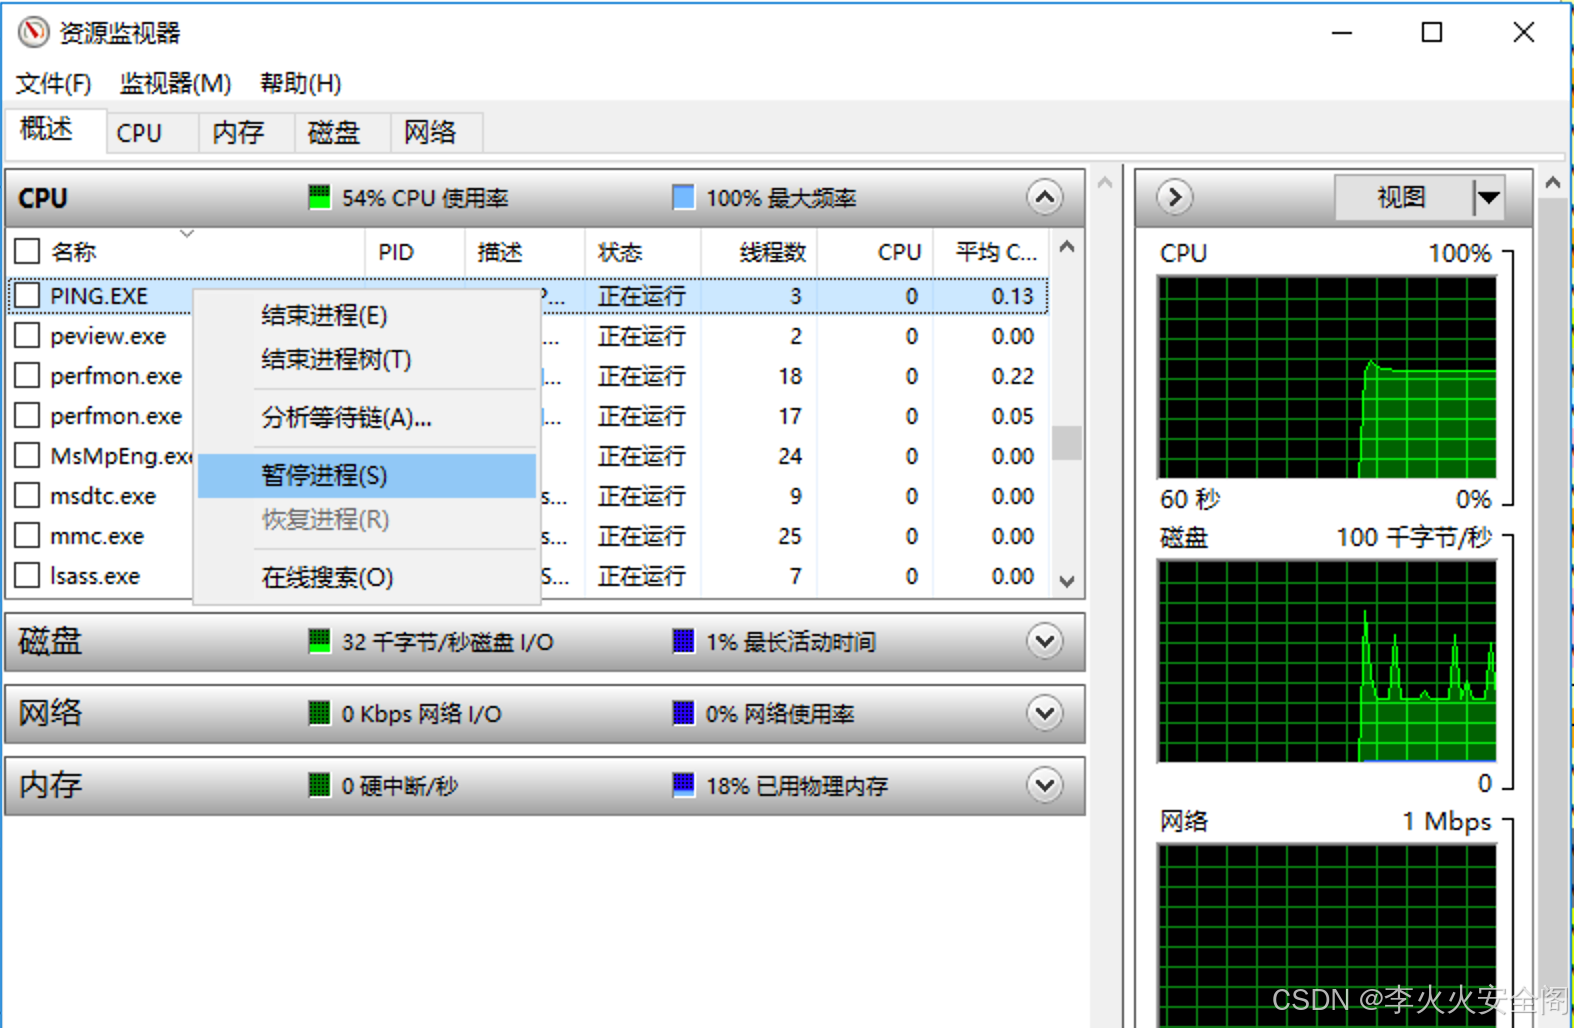Click the green disk I/O indicator square
This screenshot has height=1028, width=1574.
pos(319,641)
